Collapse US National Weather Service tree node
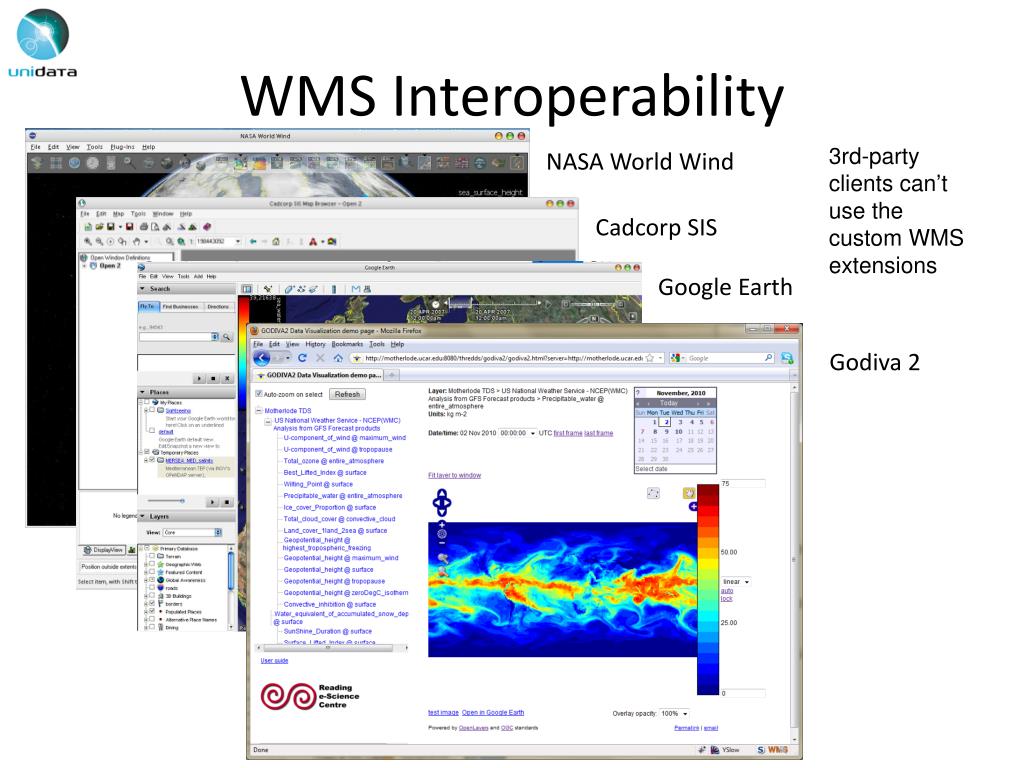 (268, 422)
